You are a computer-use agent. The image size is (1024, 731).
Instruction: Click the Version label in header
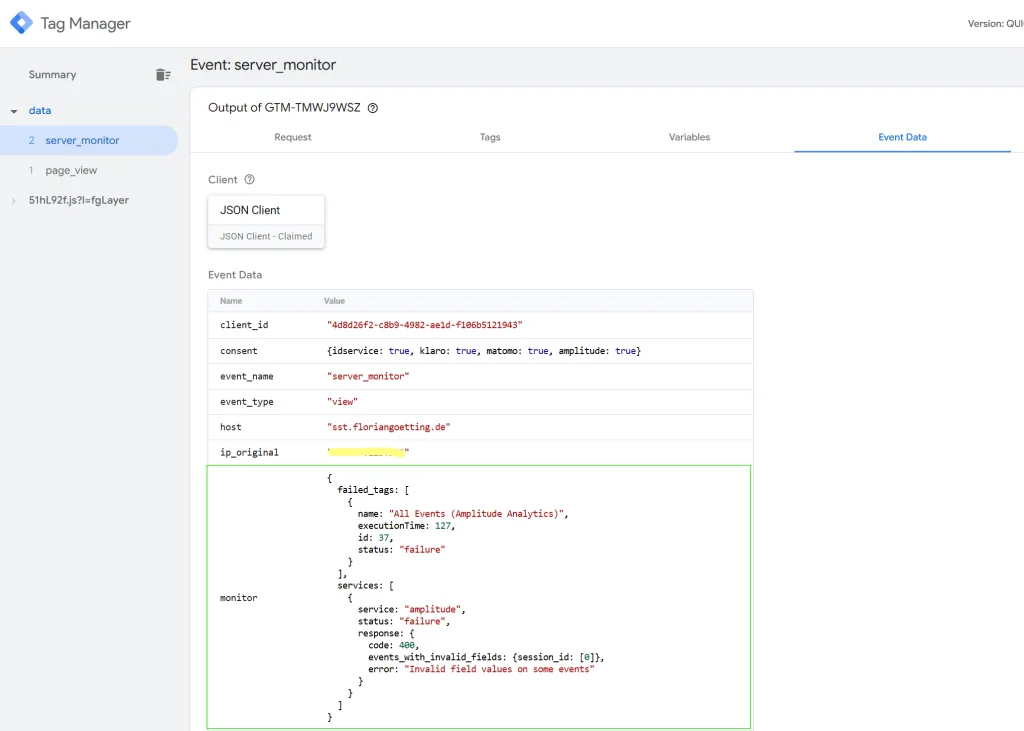(995, 24)
